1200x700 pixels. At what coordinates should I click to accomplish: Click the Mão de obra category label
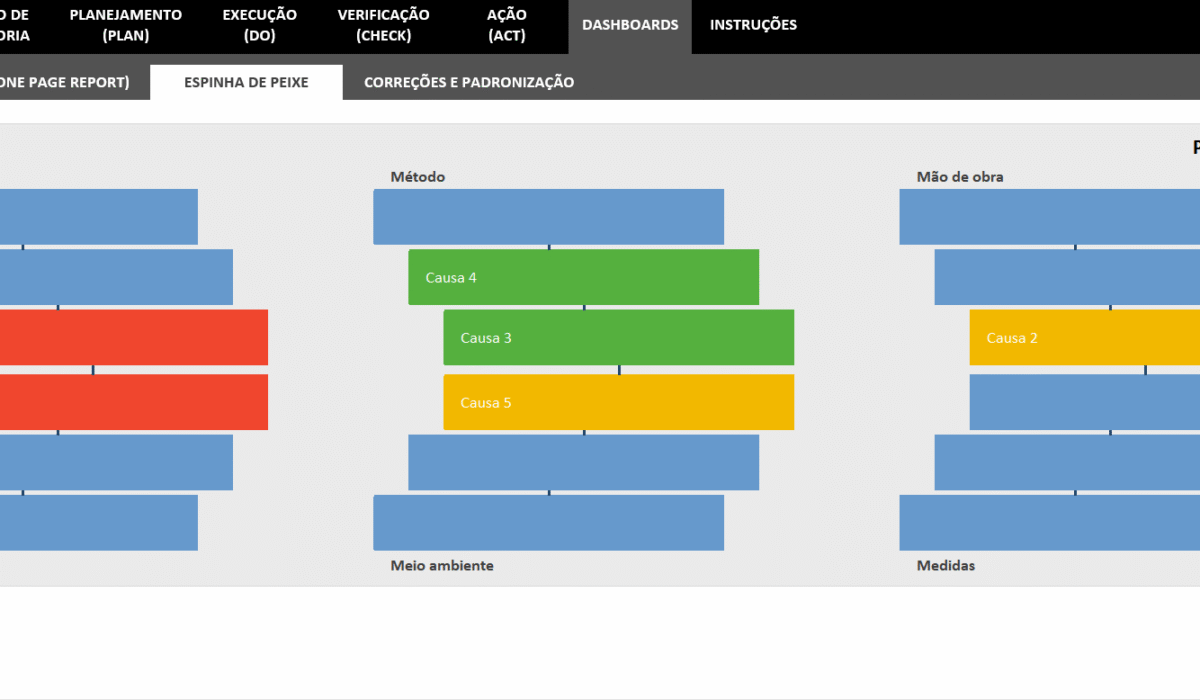click(959, 177)
